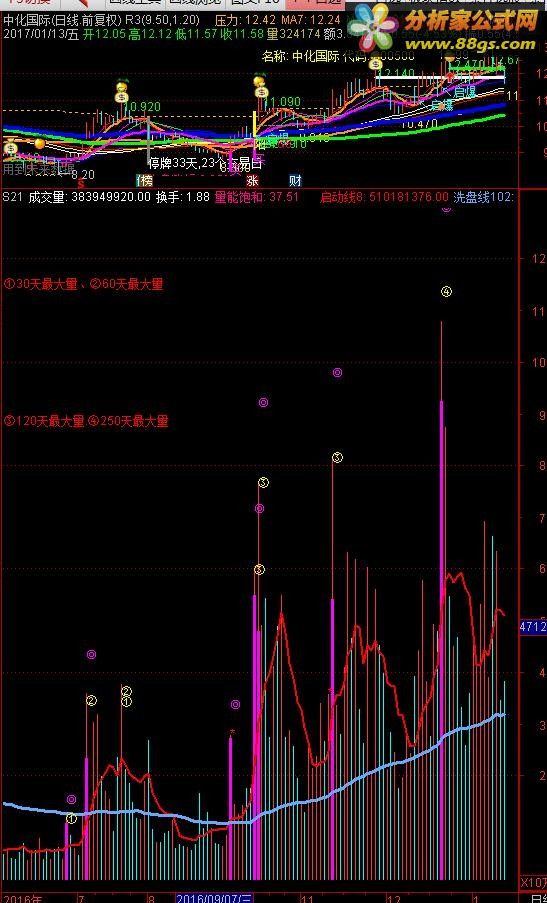This screenshot has width=547, height=903.
Task: Click the 榜 info marker under the price chart
Action: pyautogui.click(x=145, y=180)
